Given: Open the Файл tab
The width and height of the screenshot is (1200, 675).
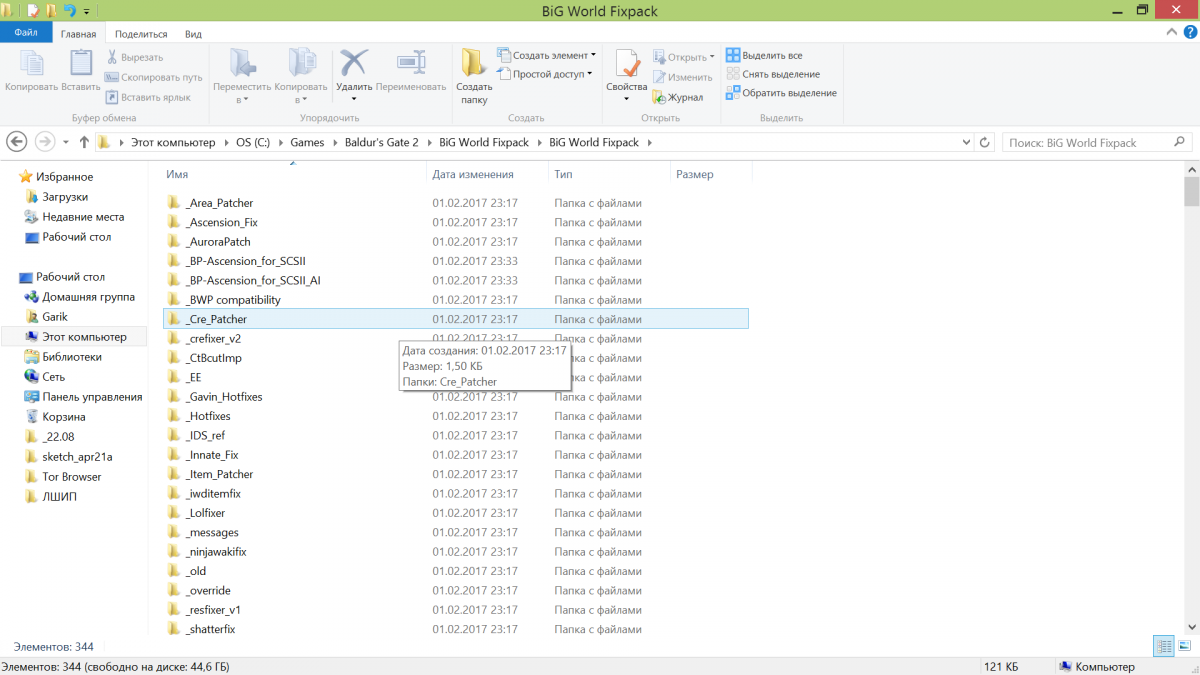Looking at the screenshot, I should point(25,33).
